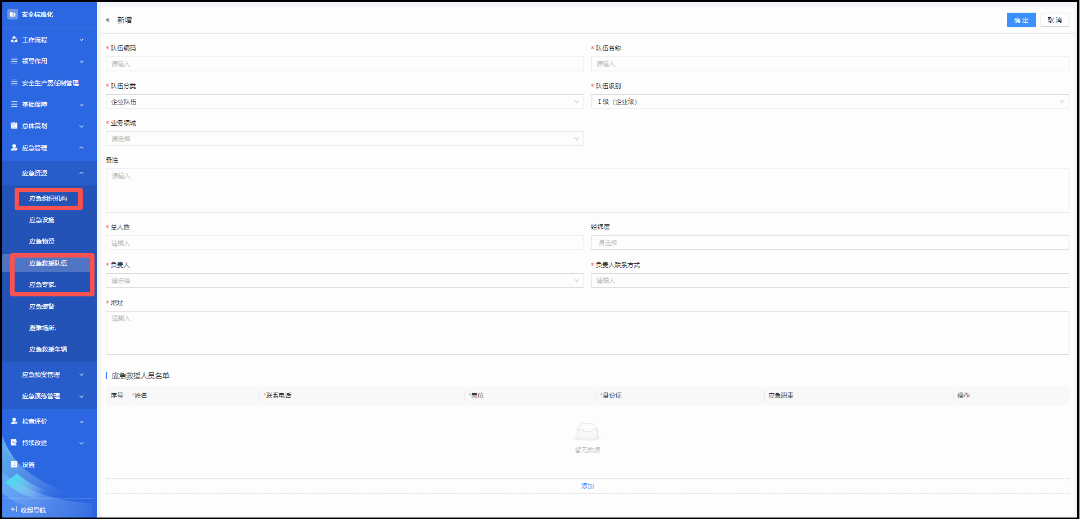
Task: Click the 应急管理 person icon
Action: [x=14, y=147]
